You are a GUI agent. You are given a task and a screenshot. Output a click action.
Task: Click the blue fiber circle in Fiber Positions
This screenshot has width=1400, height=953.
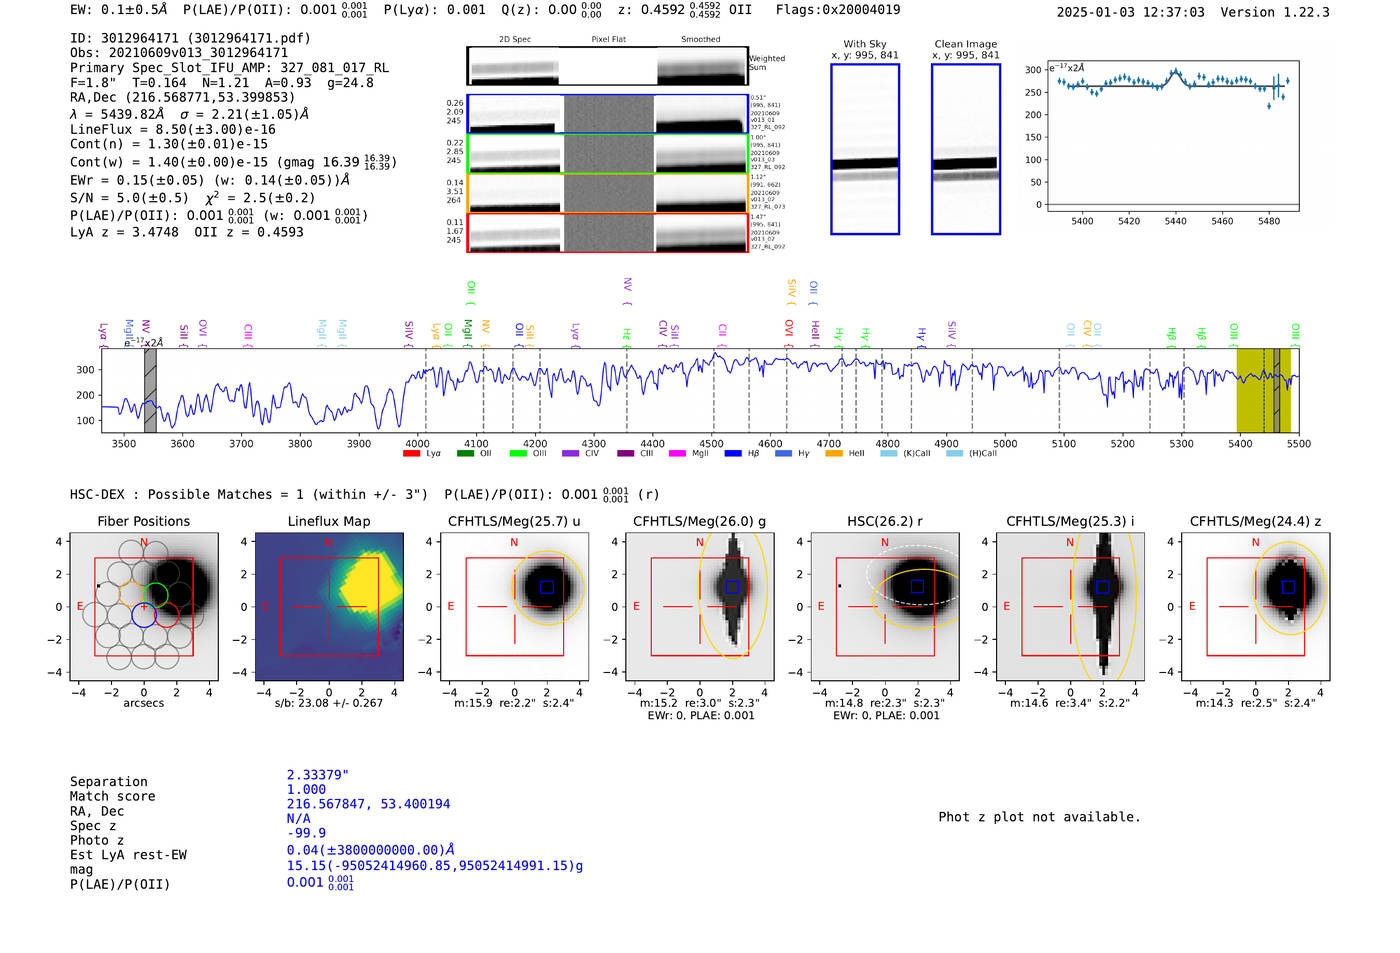[x=144, y=615]
